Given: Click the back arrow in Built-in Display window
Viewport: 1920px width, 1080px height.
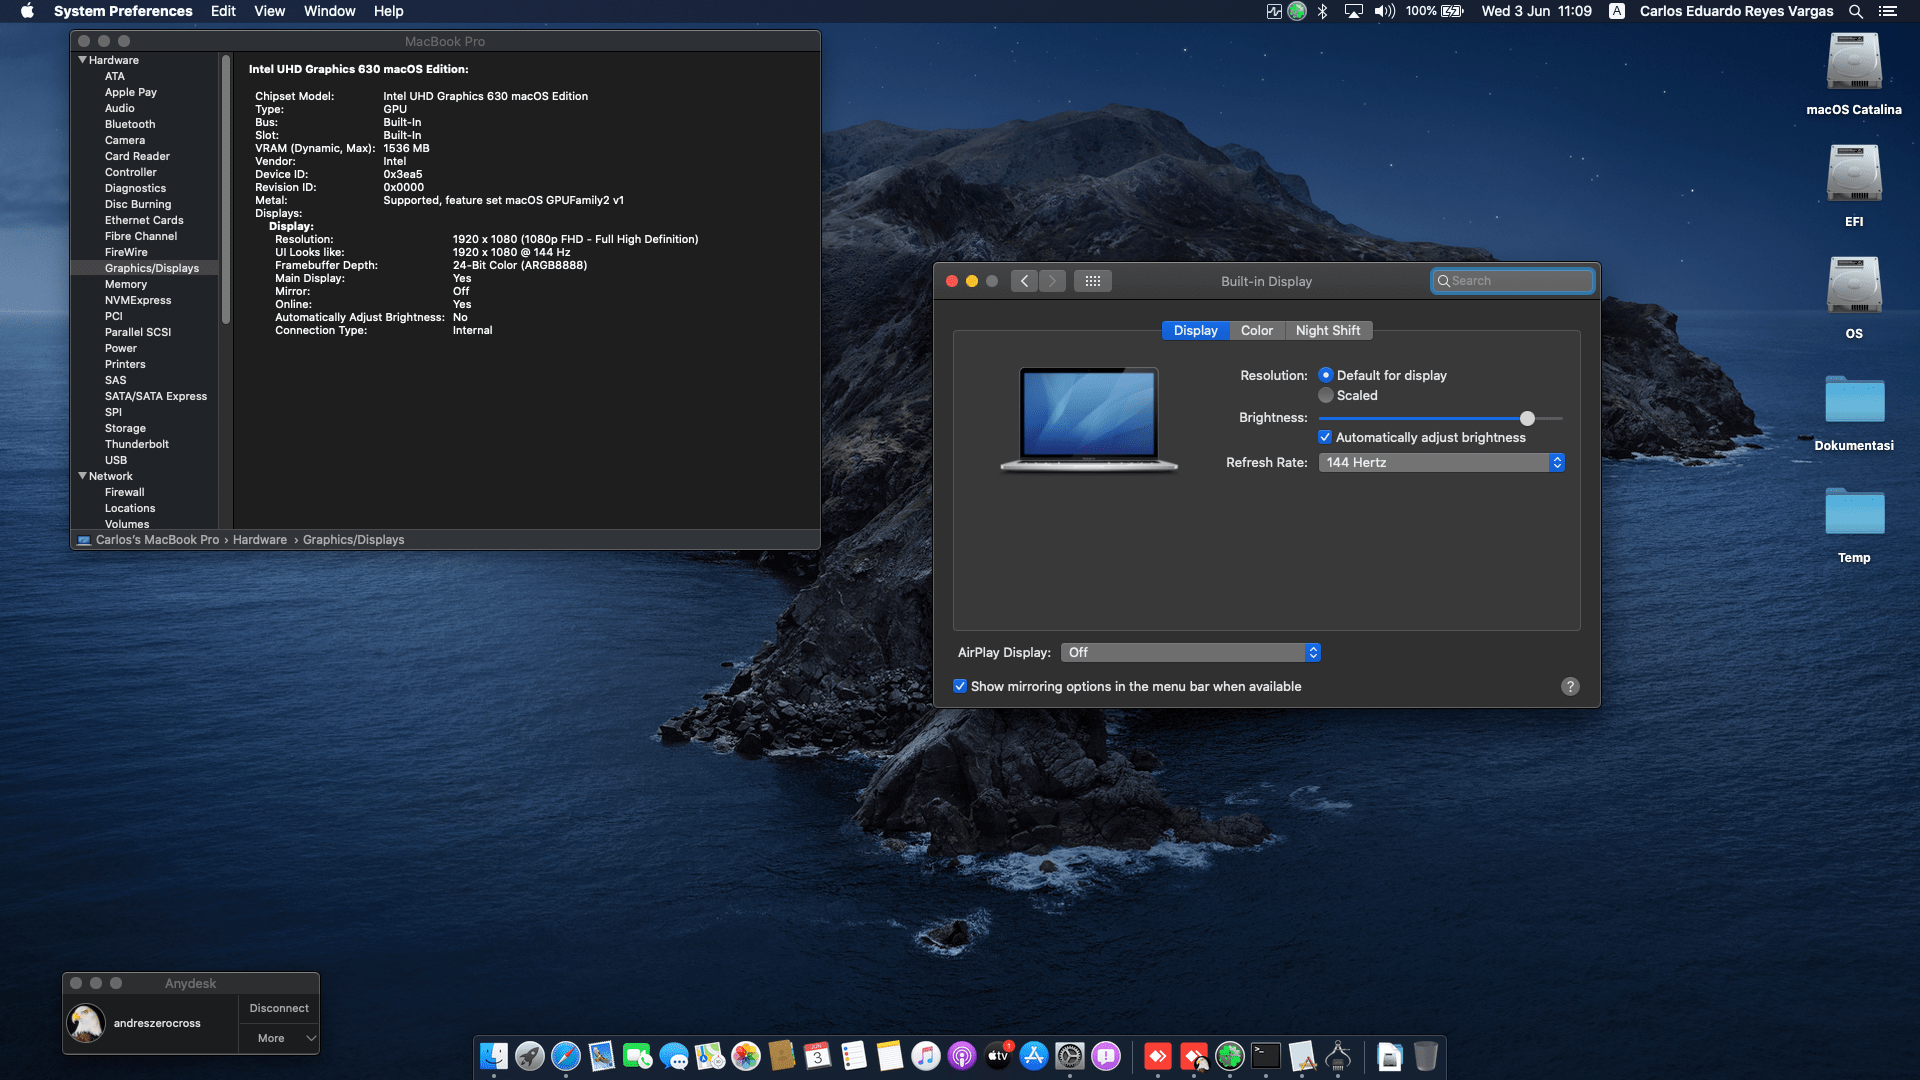Looking at the screenshot, I should pos(1024,281).
